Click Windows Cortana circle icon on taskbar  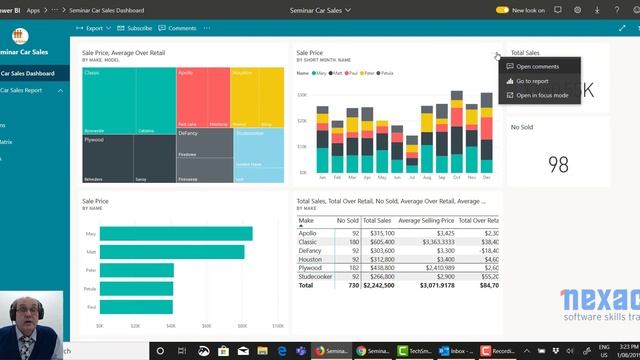(x=160, y=351)
